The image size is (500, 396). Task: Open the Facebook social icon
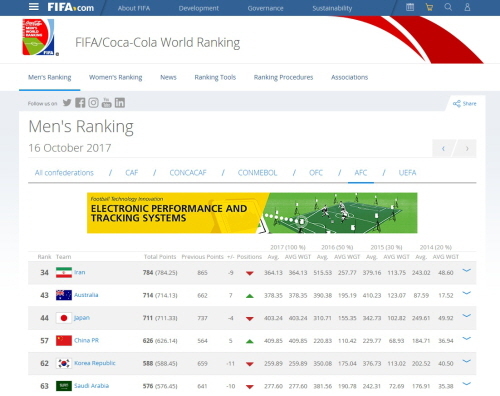[x=80, y=103]
